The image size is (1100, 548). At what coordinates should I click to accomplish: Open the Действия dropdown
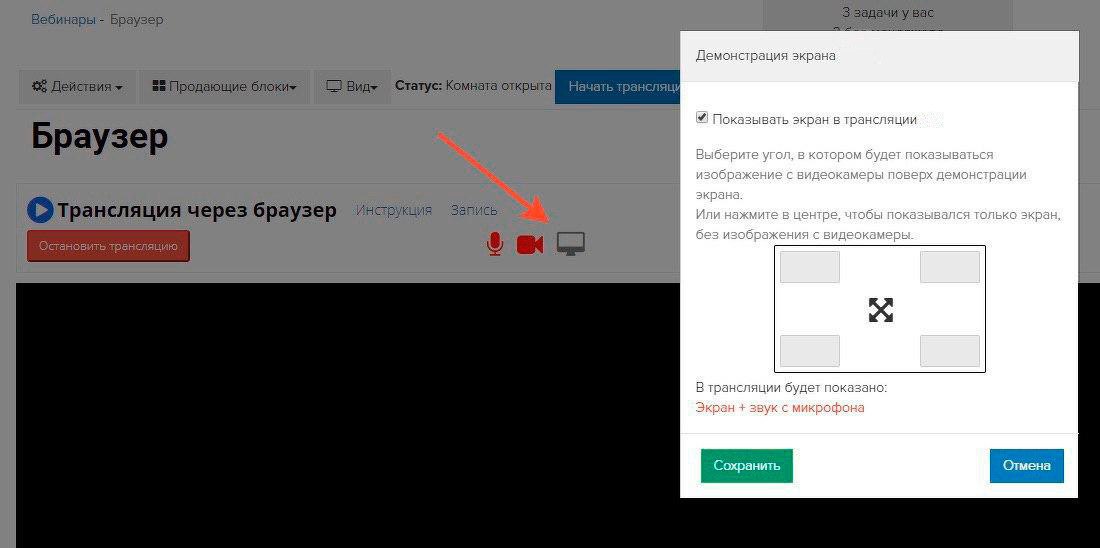77,87
